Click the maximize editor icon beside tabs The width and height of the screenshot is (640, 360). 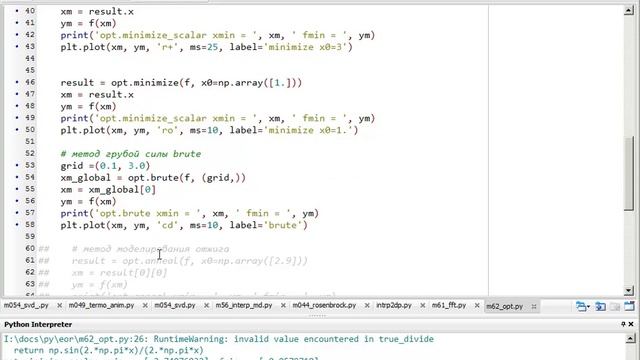point(629,306)
